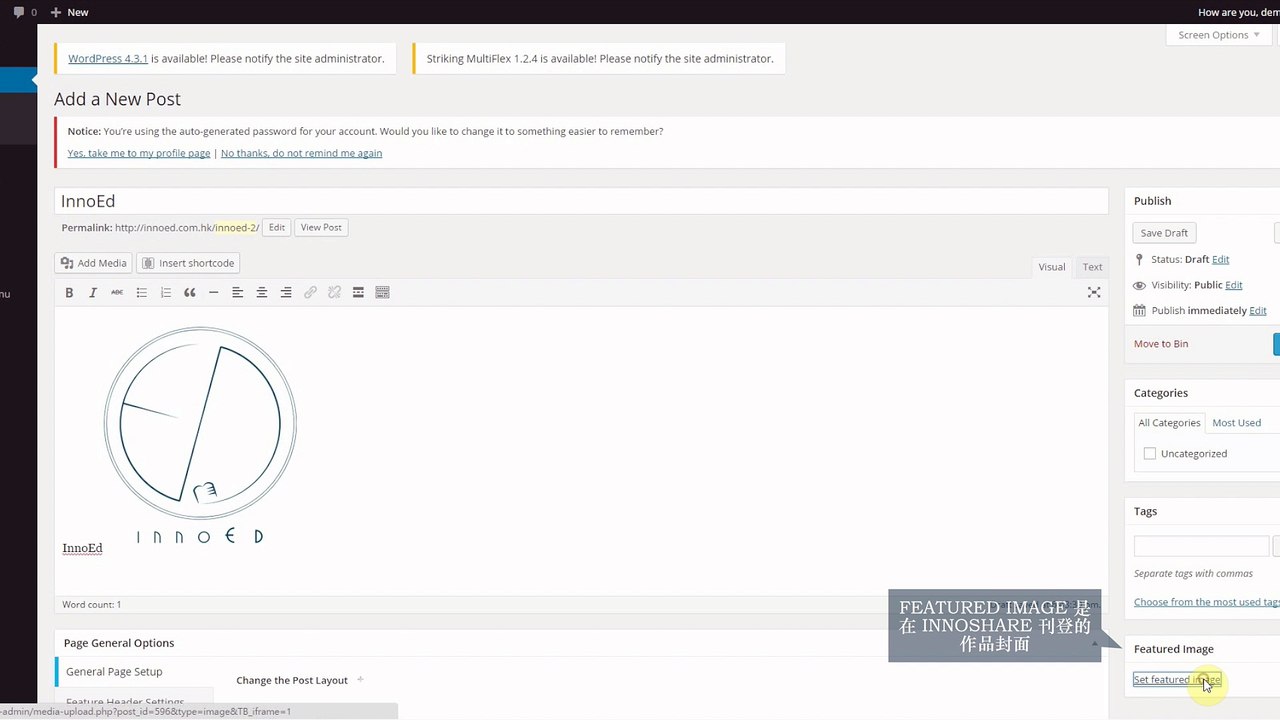Image resolution: width=1280 pixels, height=720 pixels.
Task: Insert a Read More tag
Action: coord(358,292)
